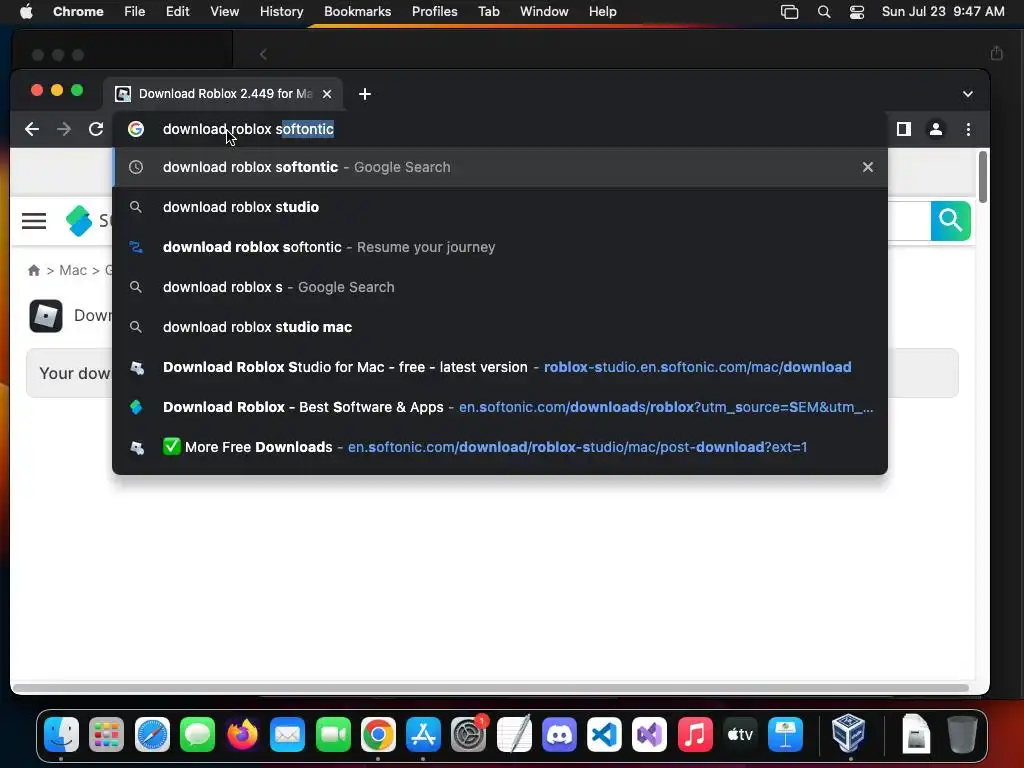Open the Profiles menu
Screen dimensions: 1024x768
[x=434, y=12]
